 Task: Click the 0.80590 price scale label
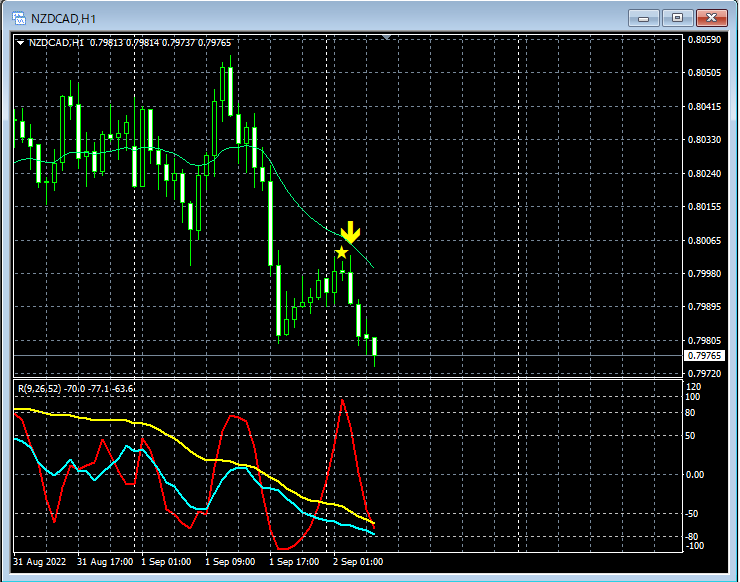click(x=704, y=40)
